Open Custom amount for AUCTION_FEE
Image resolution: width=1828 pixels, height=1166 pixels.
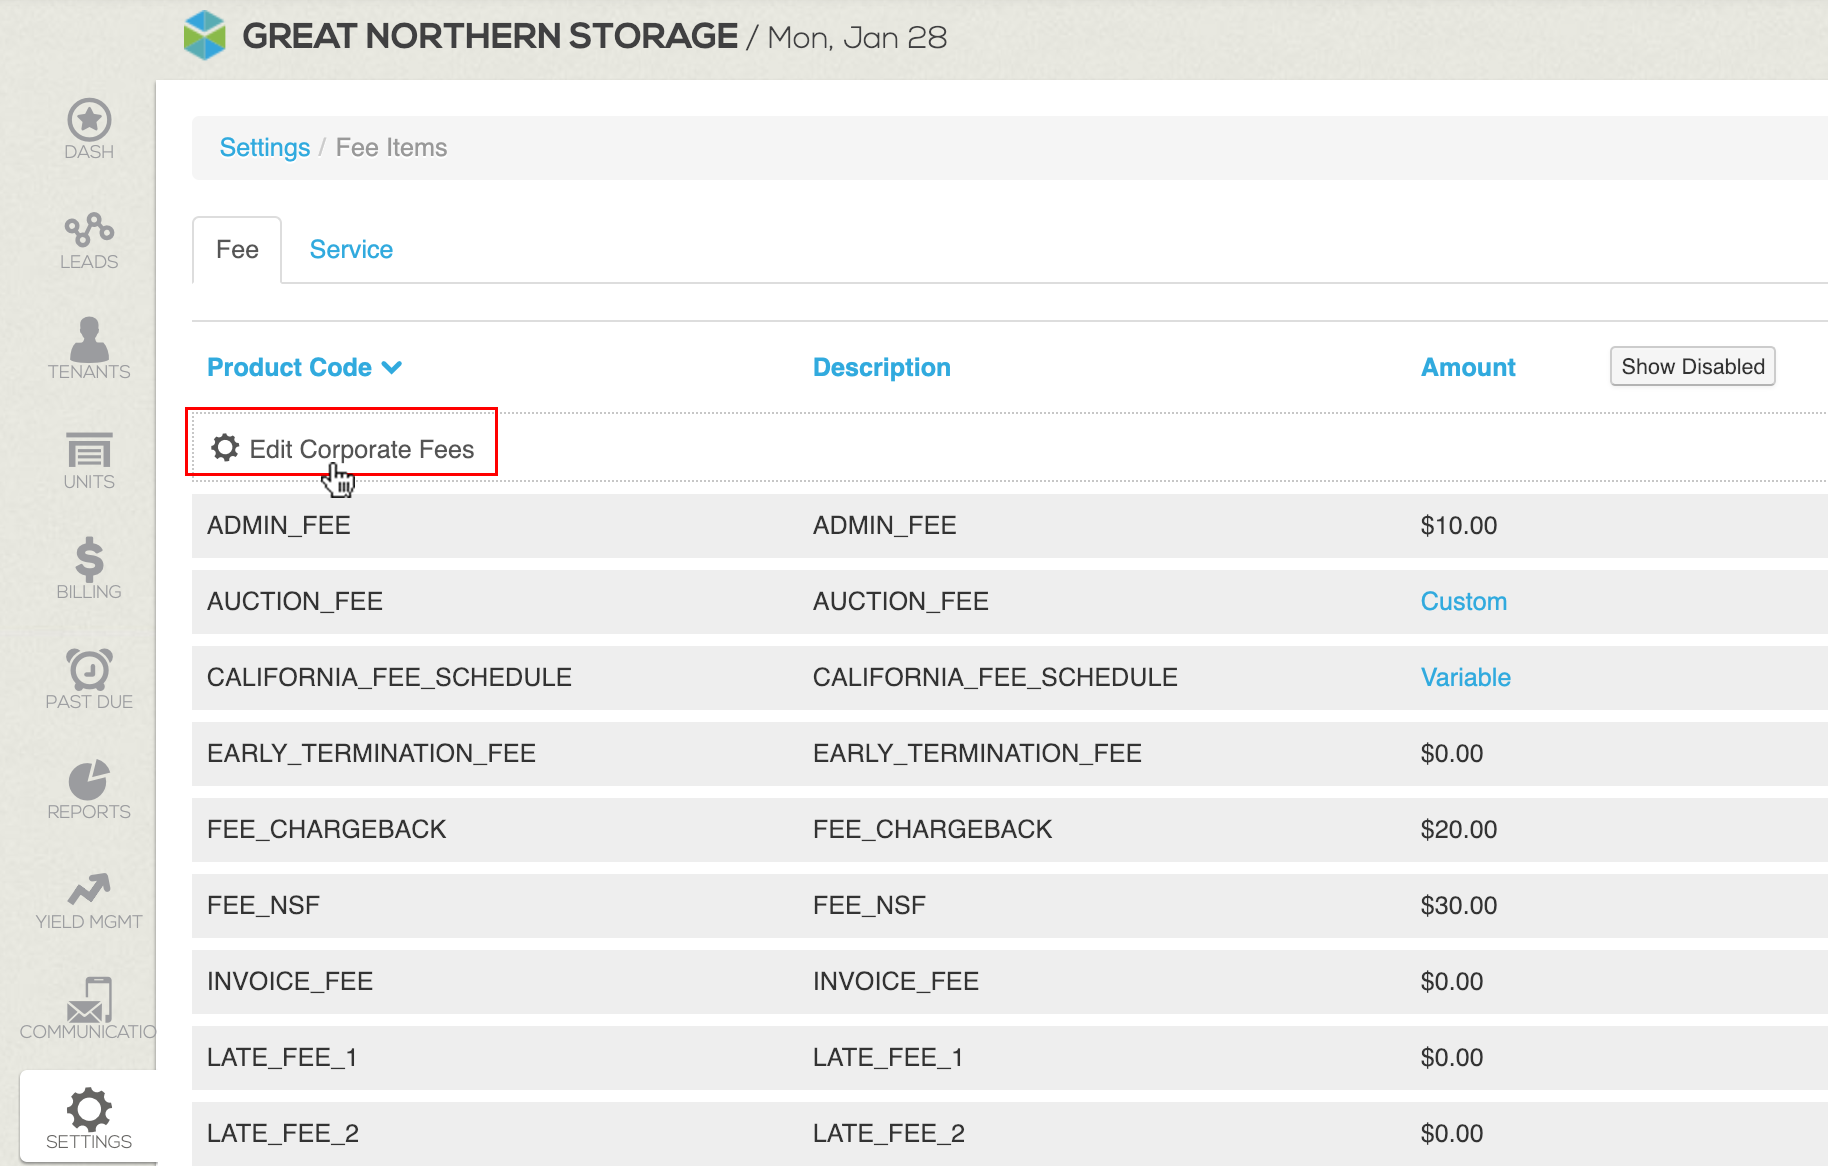[1463, 601]
